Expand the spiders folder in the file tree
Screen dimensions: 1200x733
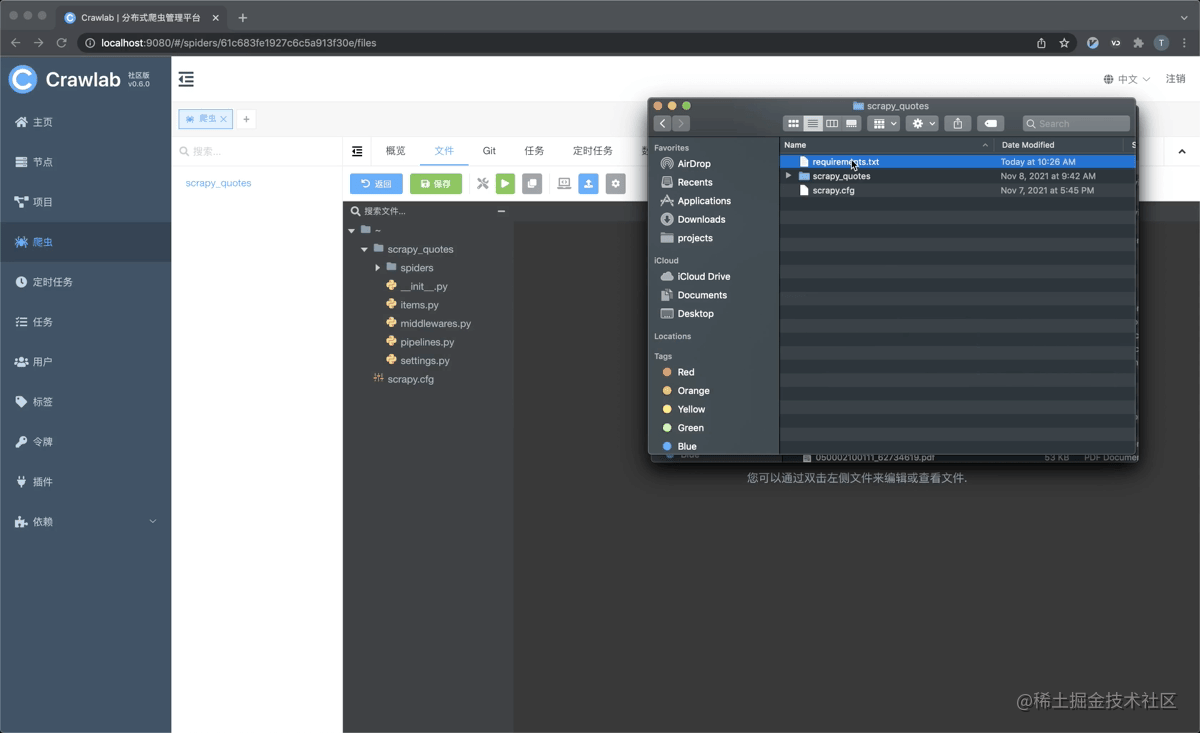(x=377, y=268)
